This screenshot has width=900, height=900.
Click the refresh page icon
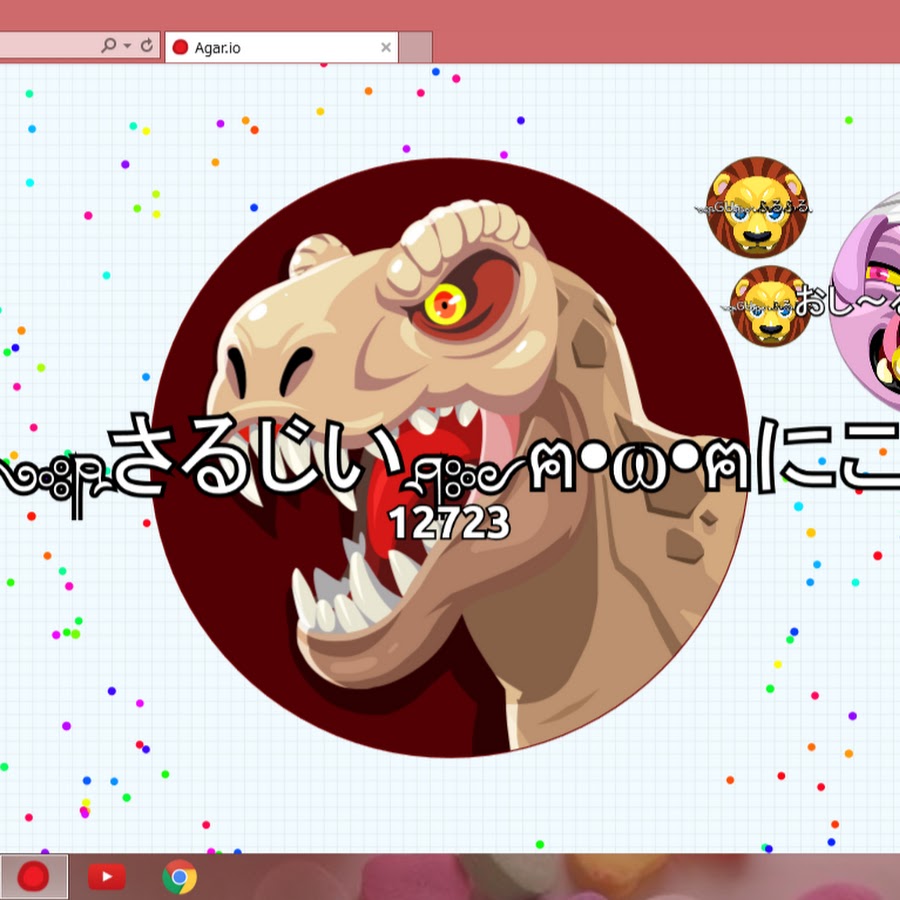tap(147, 45)
